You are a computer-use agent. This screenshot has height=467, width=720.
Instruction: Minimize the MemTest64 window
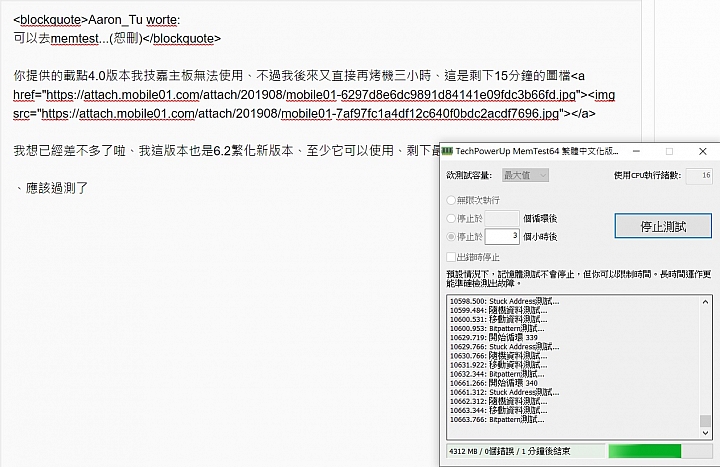pyautogui.click(x=636, y=151)
